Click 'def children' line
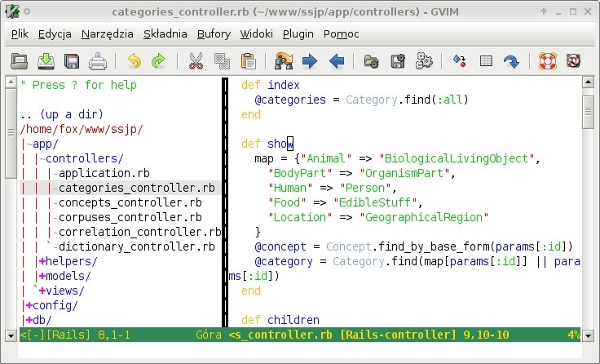Screen dimensions: 600x364 (280, 320)
